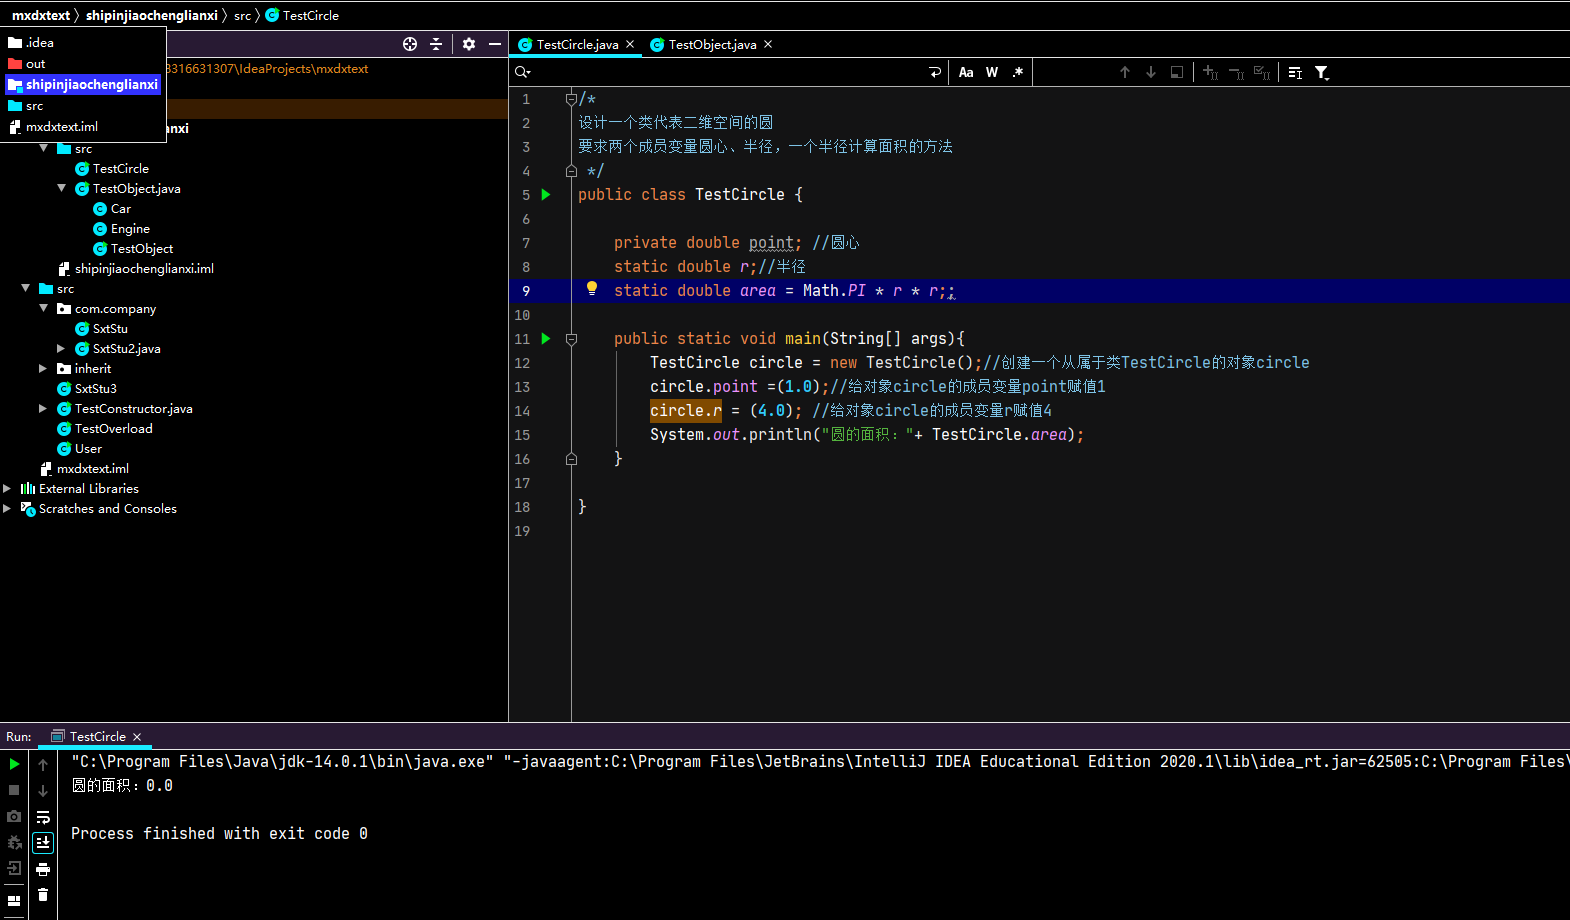
Task: Open the find filter funnel dropdown
Action: tap(1322, 72)
